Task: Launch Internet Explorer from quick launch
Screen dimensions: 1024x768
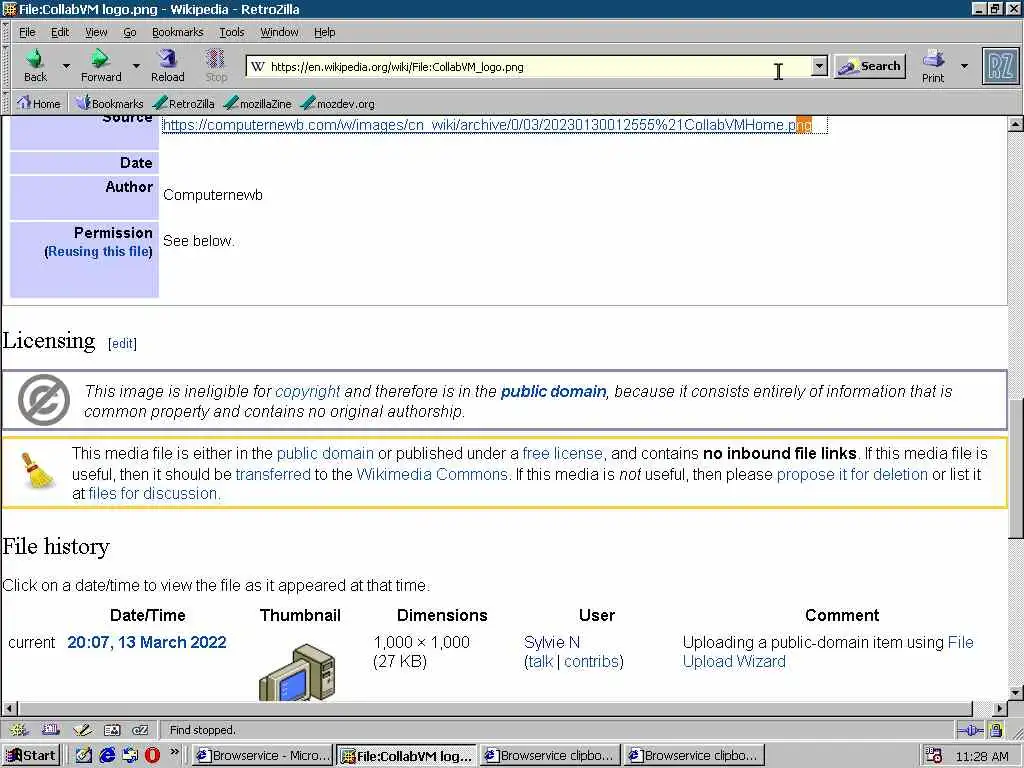Action: tap(107, 755)
